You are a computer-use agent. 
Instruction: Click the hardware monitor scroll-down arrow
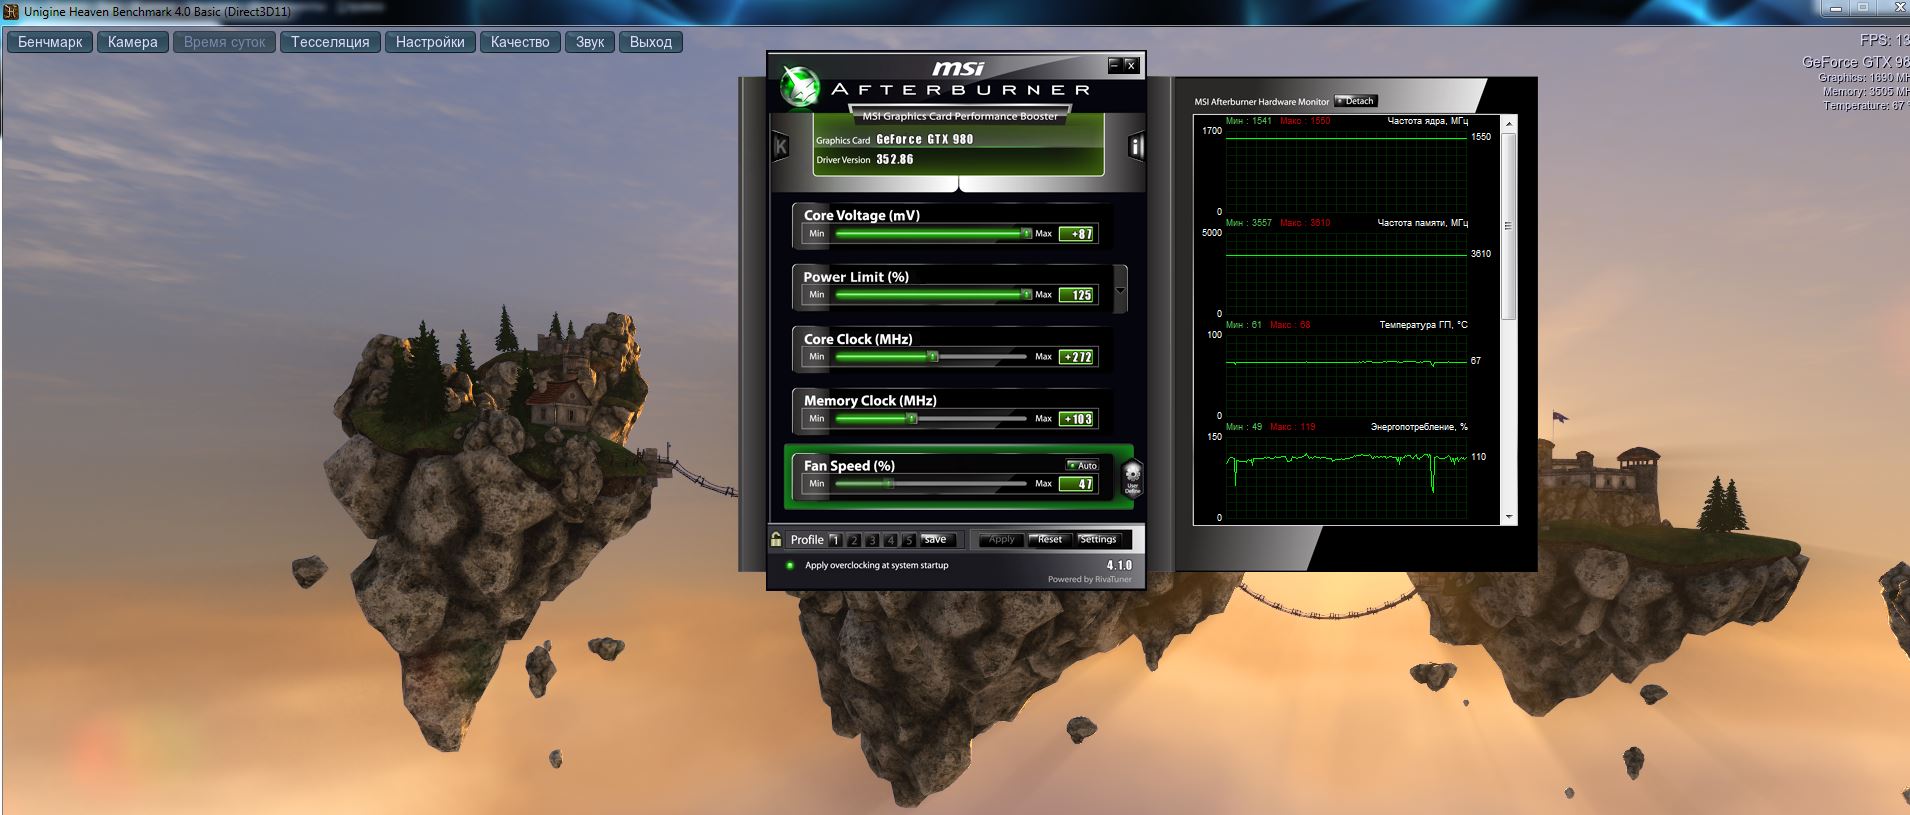point(1509,517)
